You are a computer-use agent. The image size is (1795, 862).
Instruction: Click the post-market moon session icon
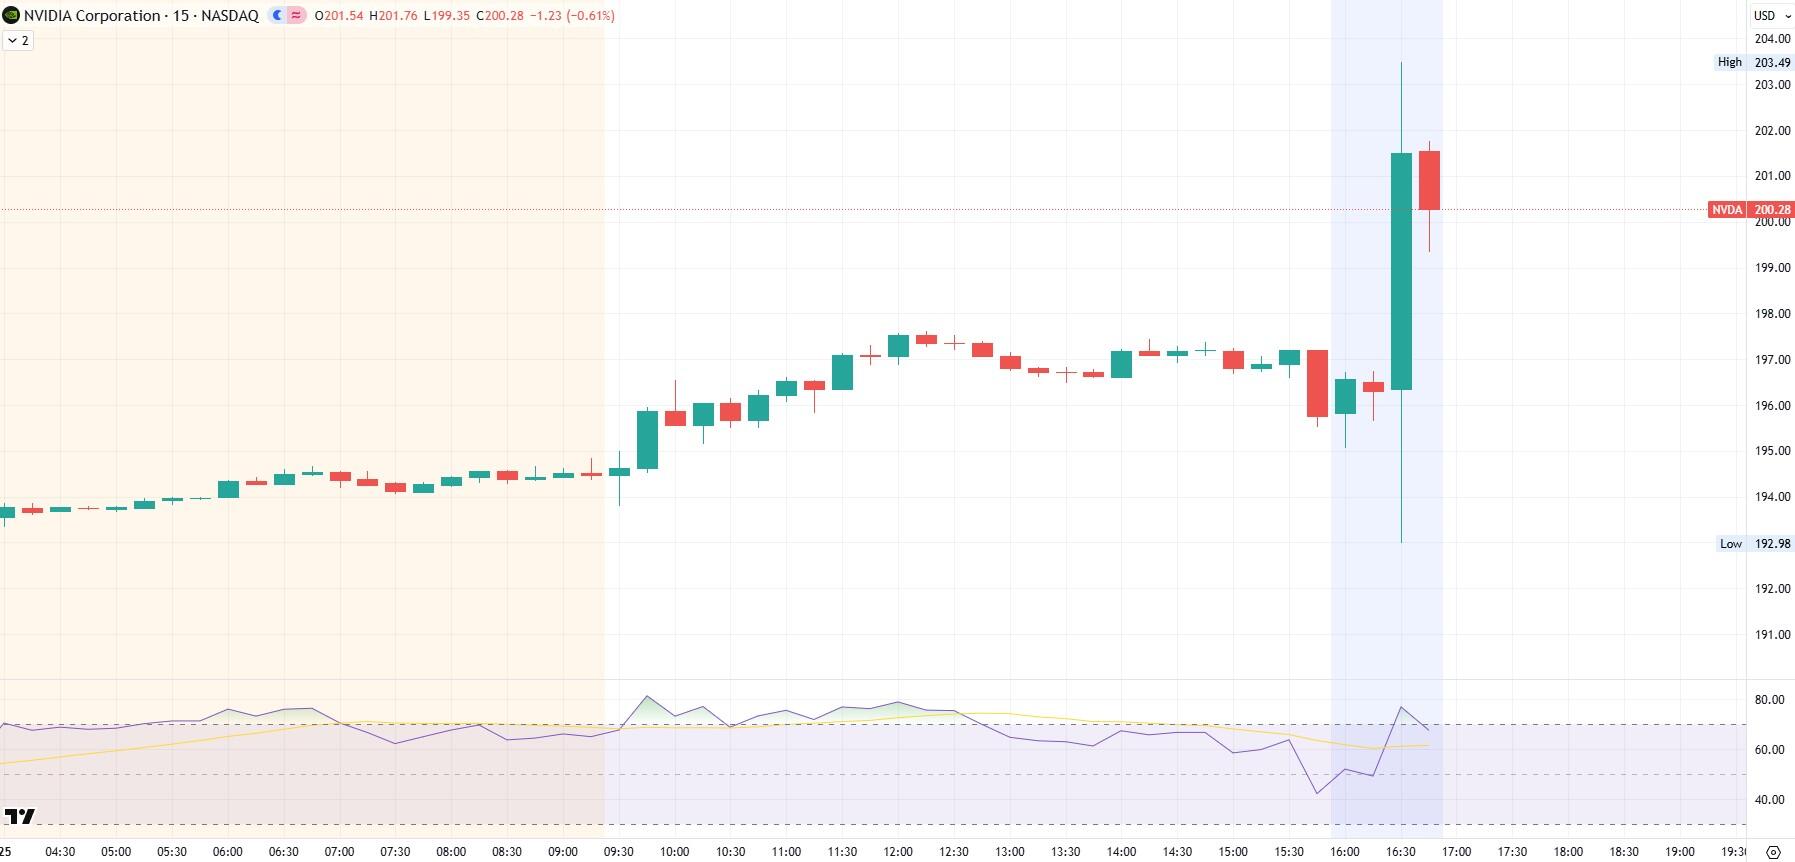coord(278,15)
